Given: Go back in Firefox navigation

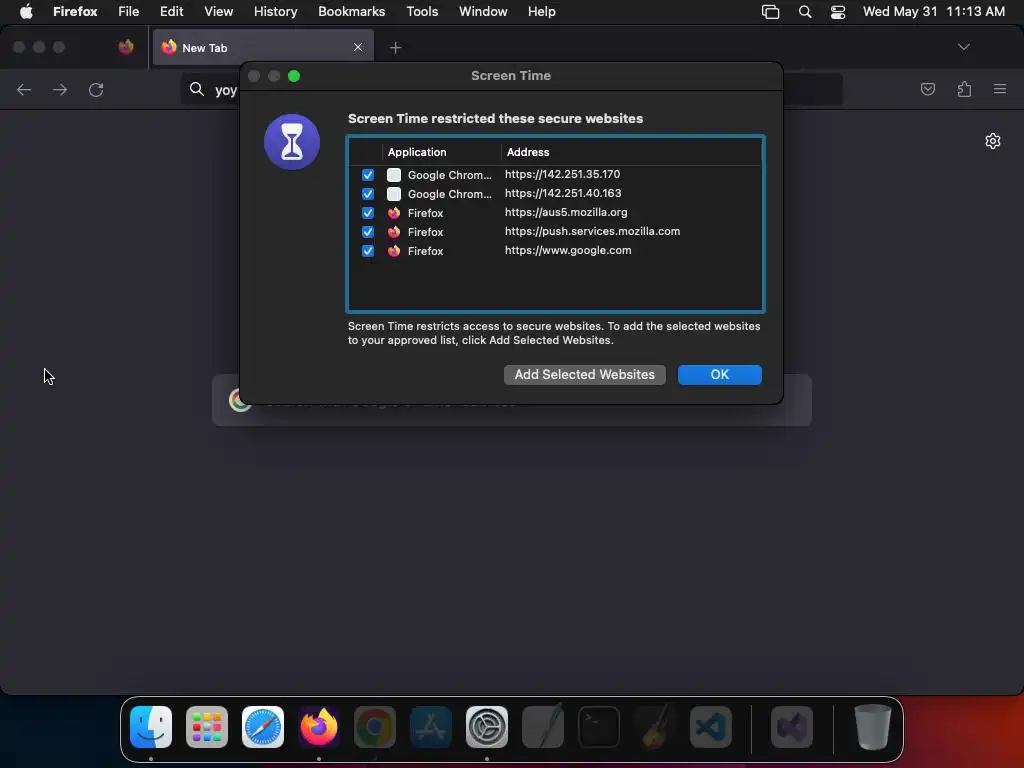Looking at the screenshot, I should point(24,89).
